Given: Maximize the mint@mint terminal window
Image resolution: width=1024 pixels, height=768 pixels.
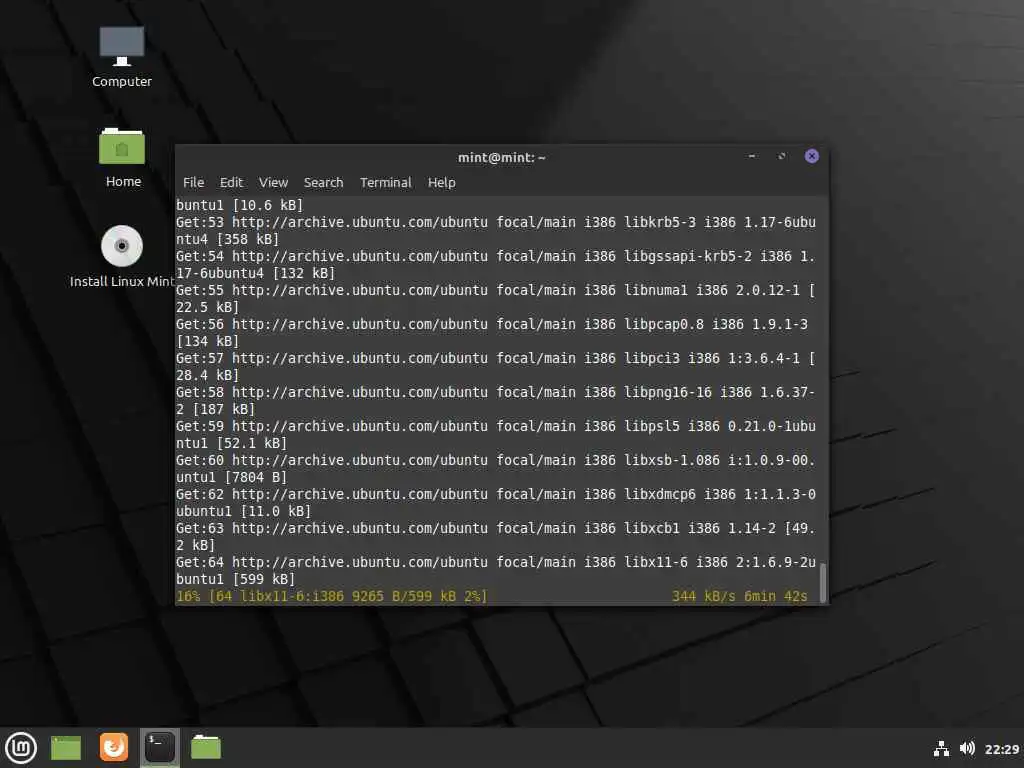Looking at the screenshot, I should pos(782,156).
